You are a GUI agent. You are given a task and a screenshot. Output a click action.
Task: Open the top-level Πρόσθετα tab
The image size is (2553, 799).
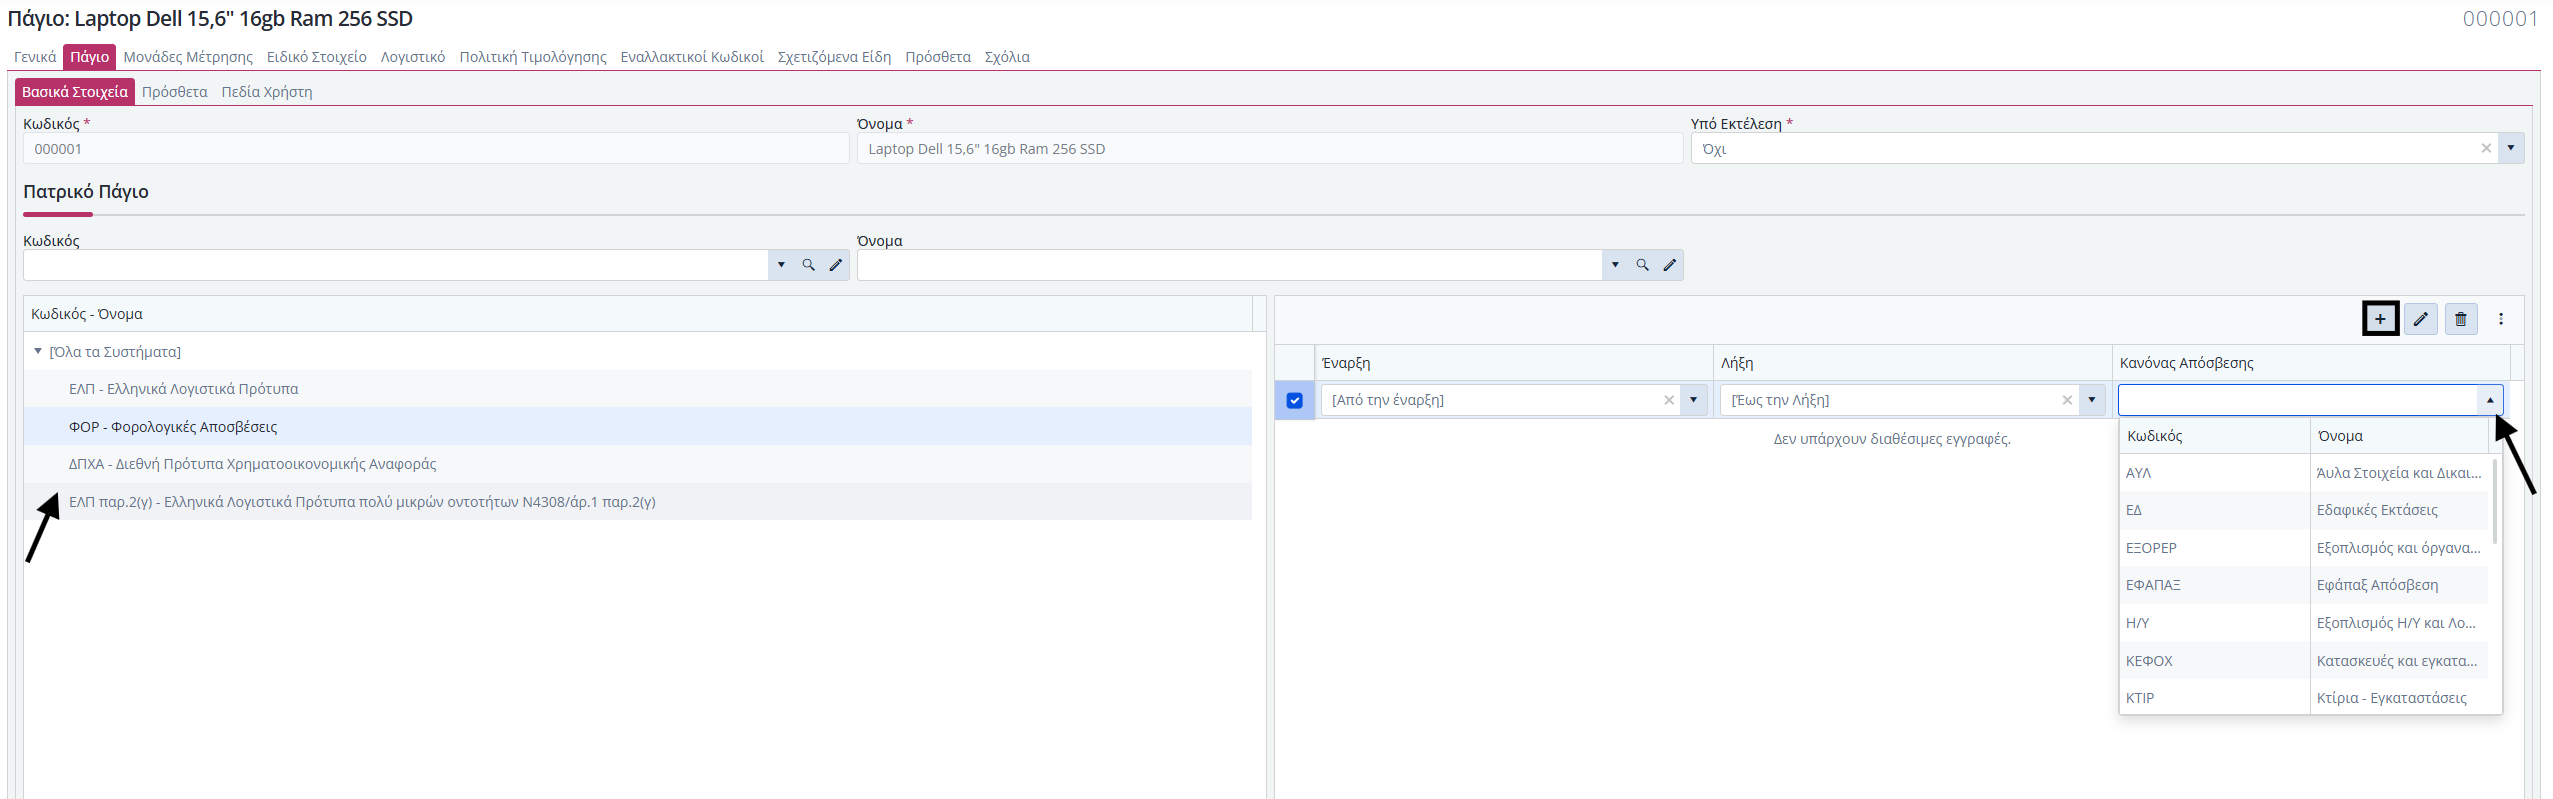[938, 57]
